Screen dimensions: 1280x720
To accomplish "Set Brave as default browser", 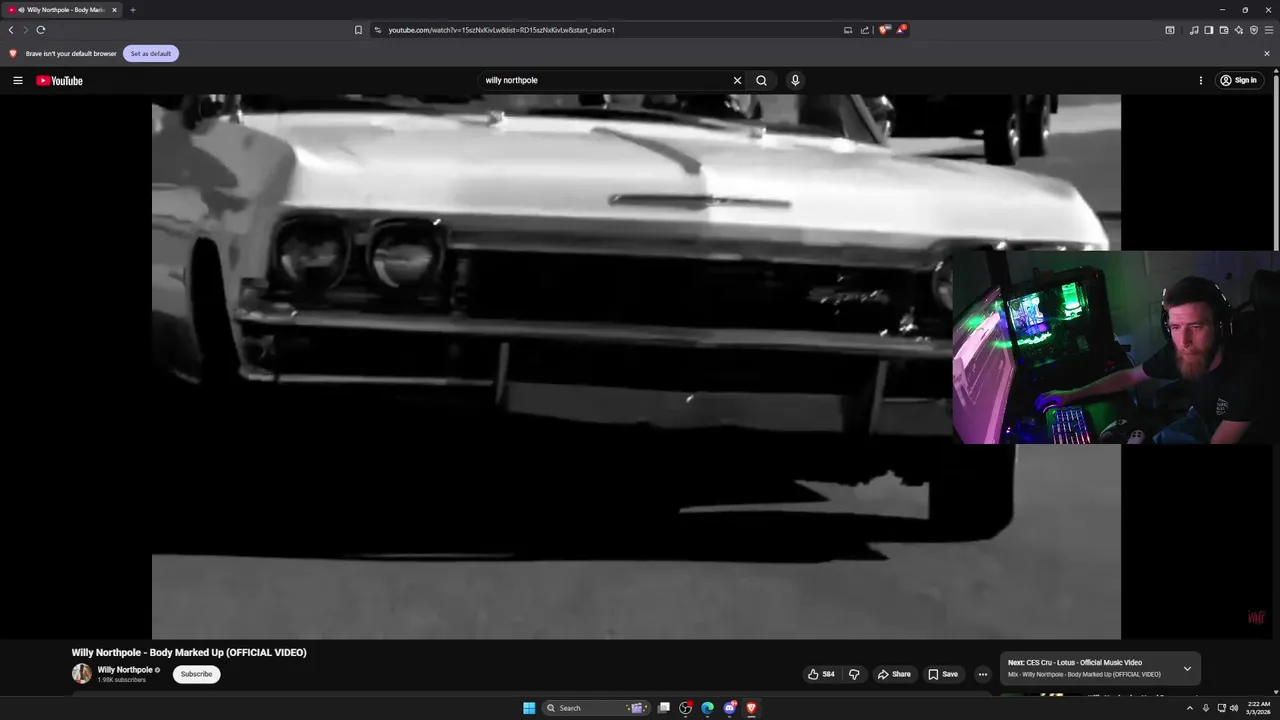I will pos(151,53).
